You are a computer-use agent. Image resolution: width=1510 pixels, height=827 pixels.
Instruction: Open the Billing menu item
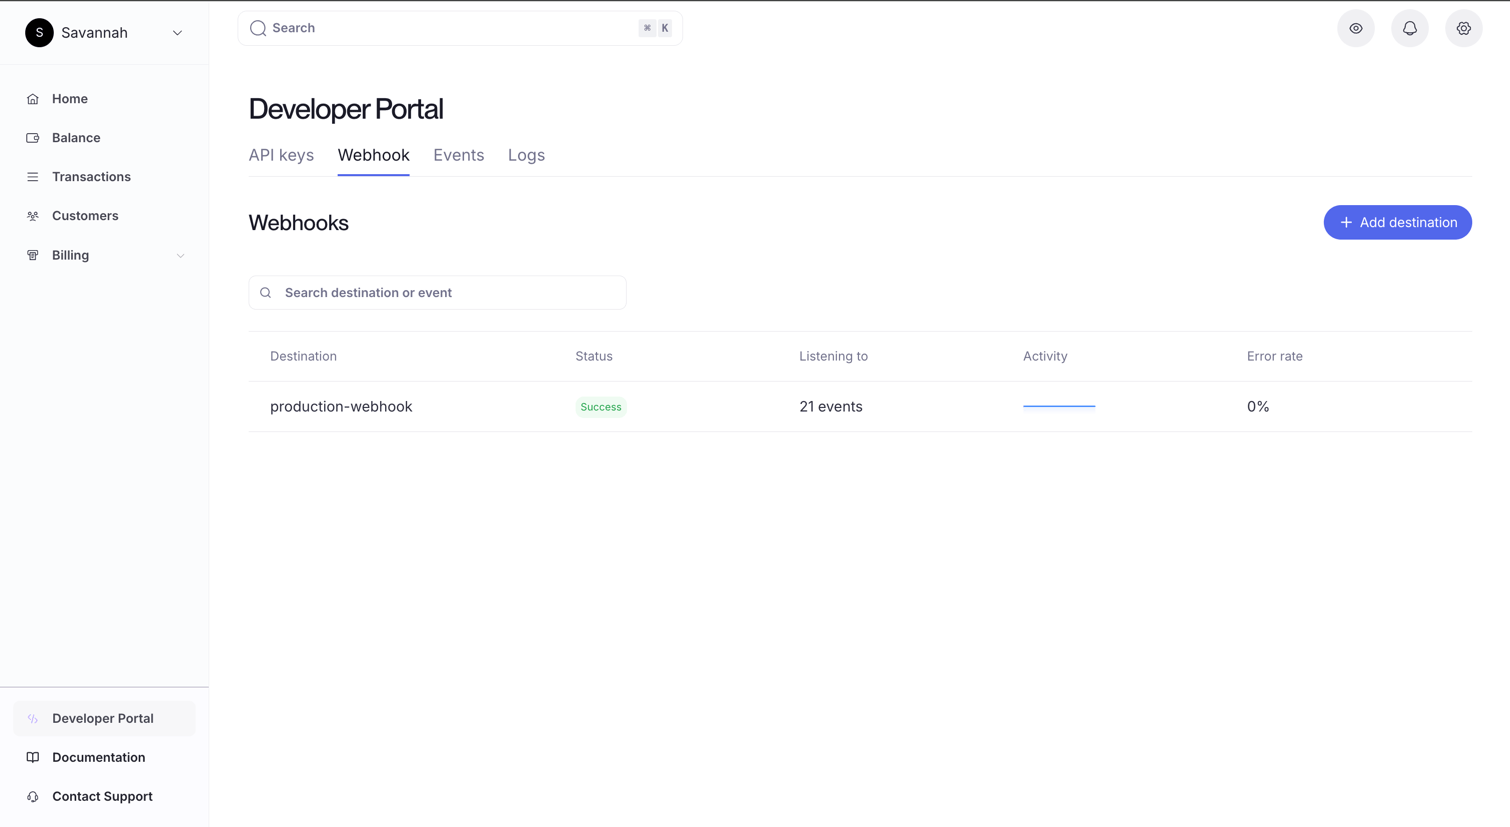tap(104, 255)
